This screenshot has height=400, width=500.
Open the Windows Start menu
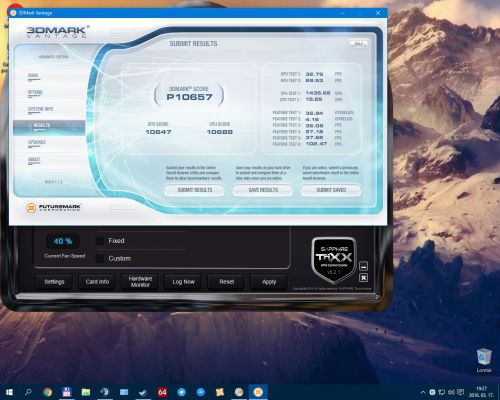click(9, 392)
